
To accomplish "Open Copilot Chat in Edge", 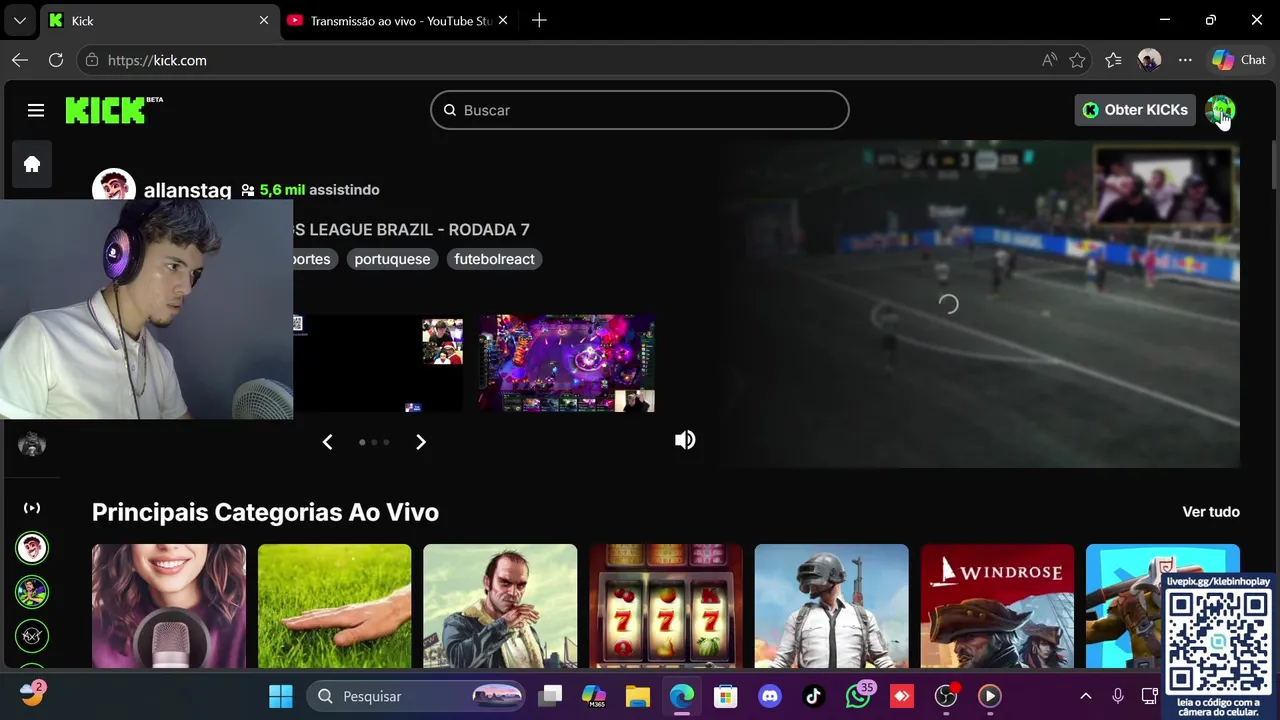I will point(1239,60).
